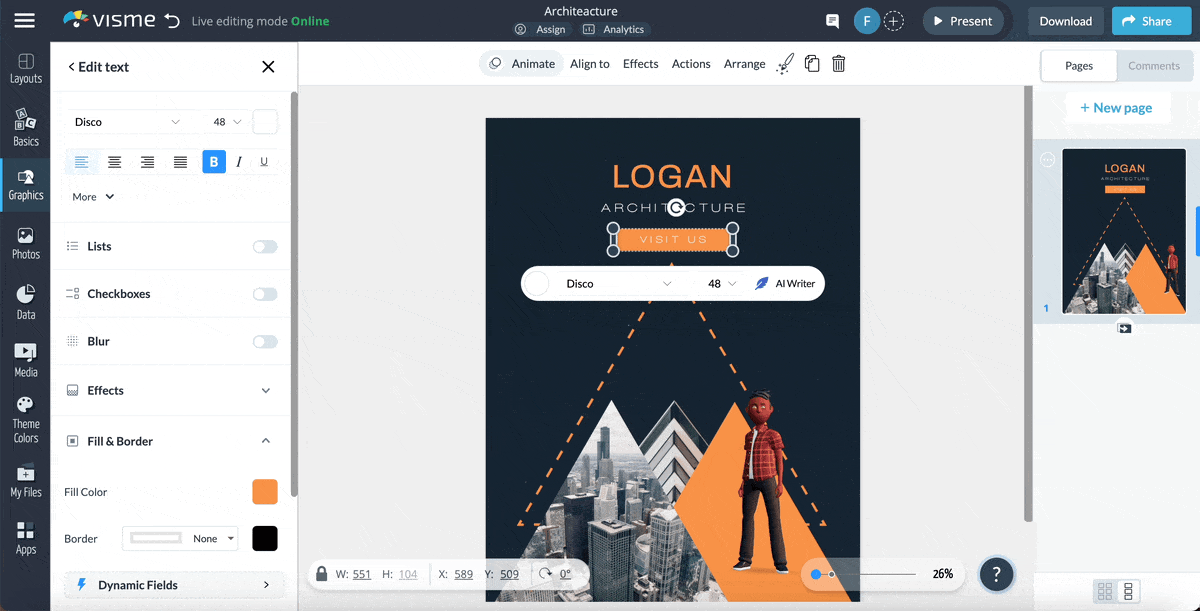Click the New page button

[1117, 107]
